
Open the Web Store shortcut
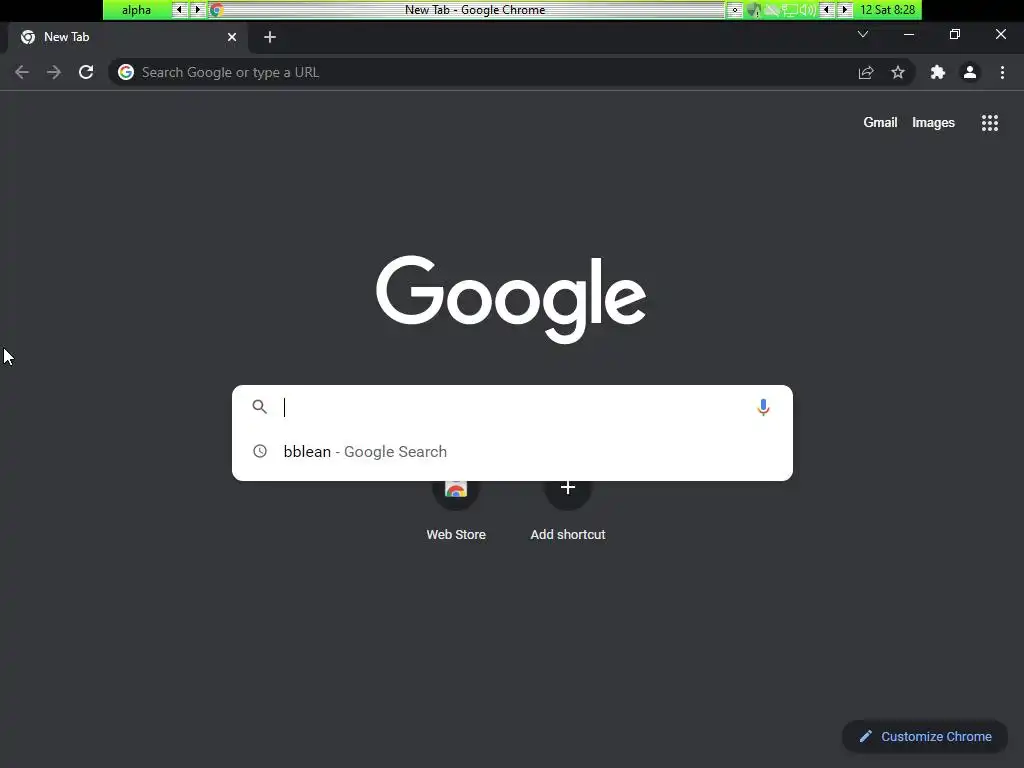(x=456, y=509)
